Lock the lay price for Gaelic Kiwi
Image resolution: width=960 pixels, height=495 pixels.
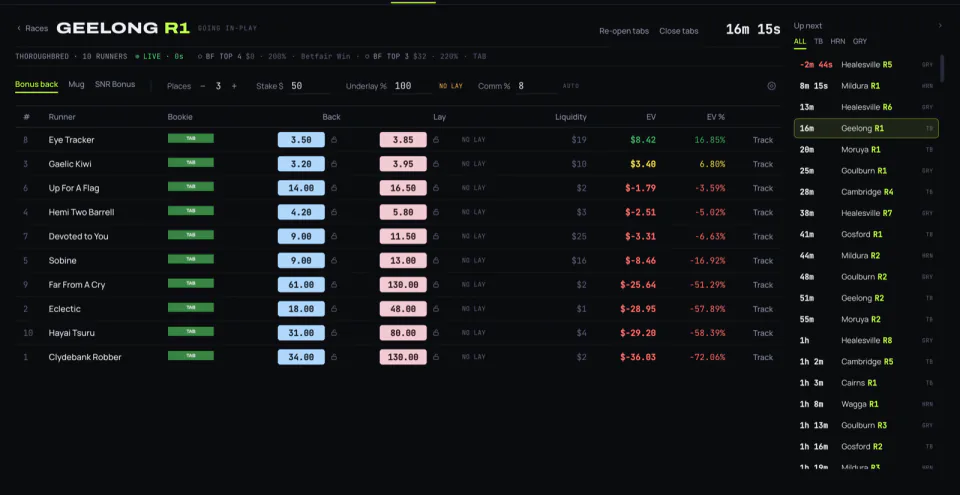pos(435,164)
